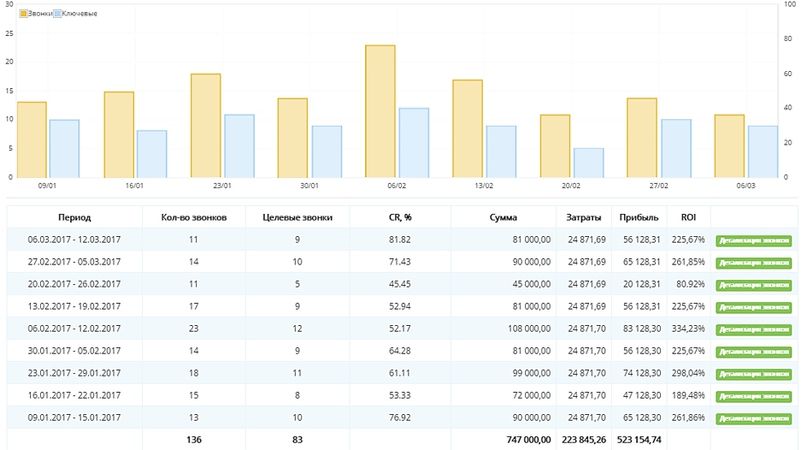Click the CR, % column header
The image size is (807, 450).
pyautogui.click(x=400, y=217)
